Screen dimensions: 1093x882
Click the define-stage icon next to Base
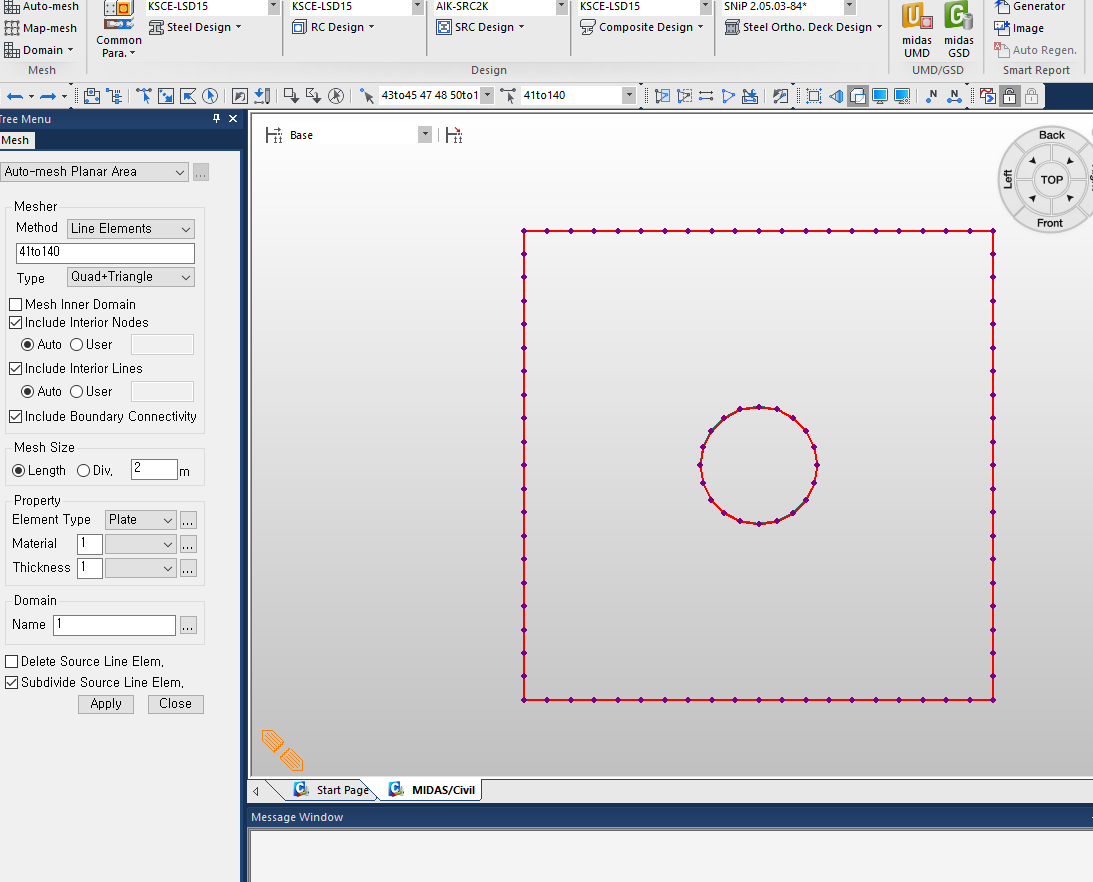[x=454, y=135]
